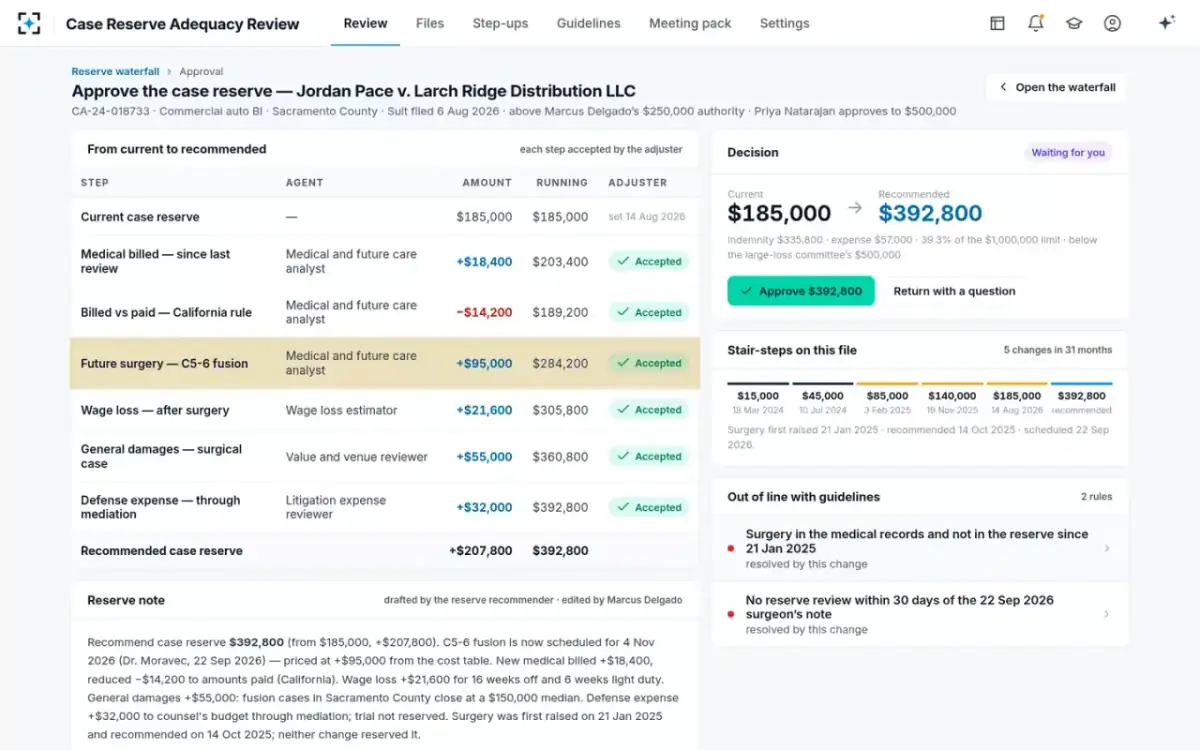The width and height of the screenshot is (1200, 750).
Task: Click the recommended $392,800 amount in Decision
Action: point(930,213)
